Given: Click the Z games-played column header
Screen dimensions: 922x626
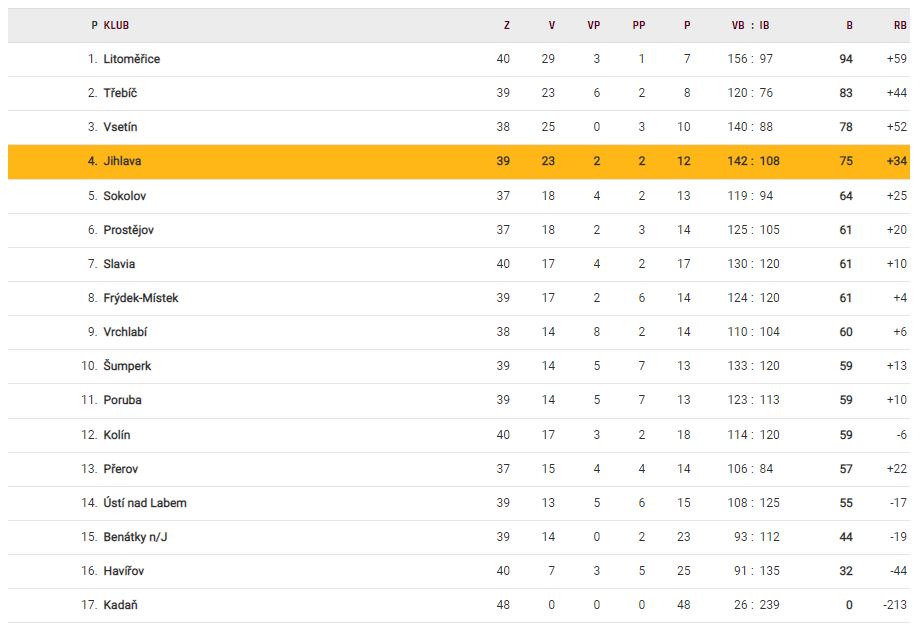Looking at the screenshot, I should click(506, 25).
